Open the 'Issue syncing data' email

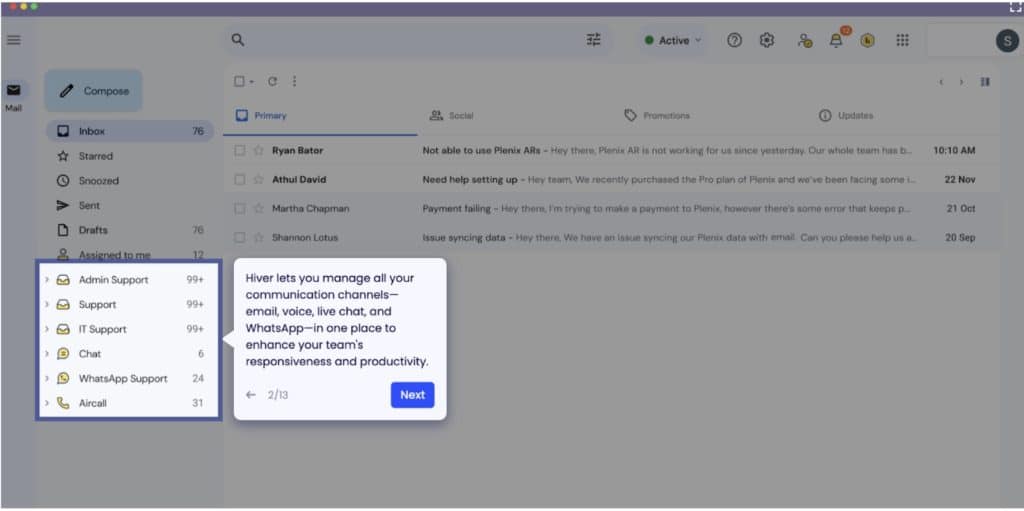(x=611, y=237)
